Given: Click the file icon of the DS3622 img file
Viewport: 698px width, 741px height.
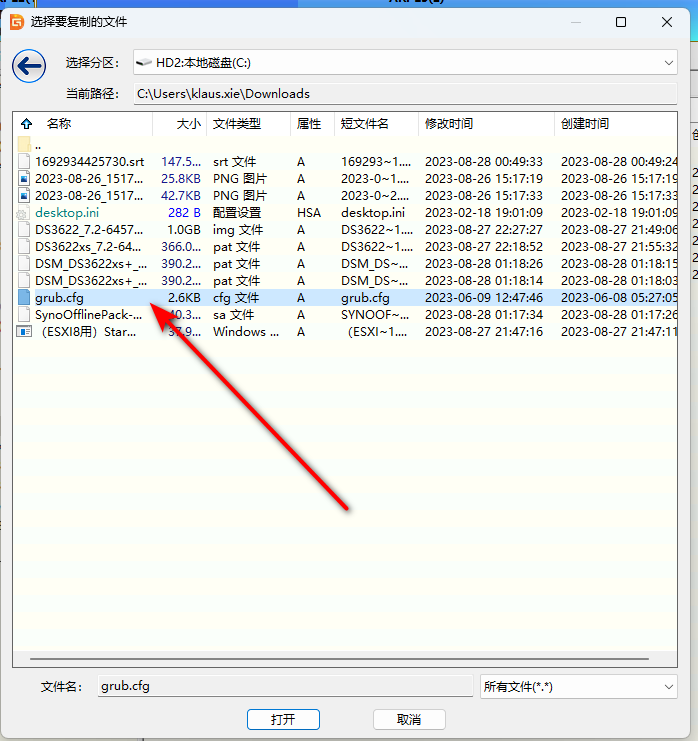Looking at the screenshot, I should pos(24,230).
